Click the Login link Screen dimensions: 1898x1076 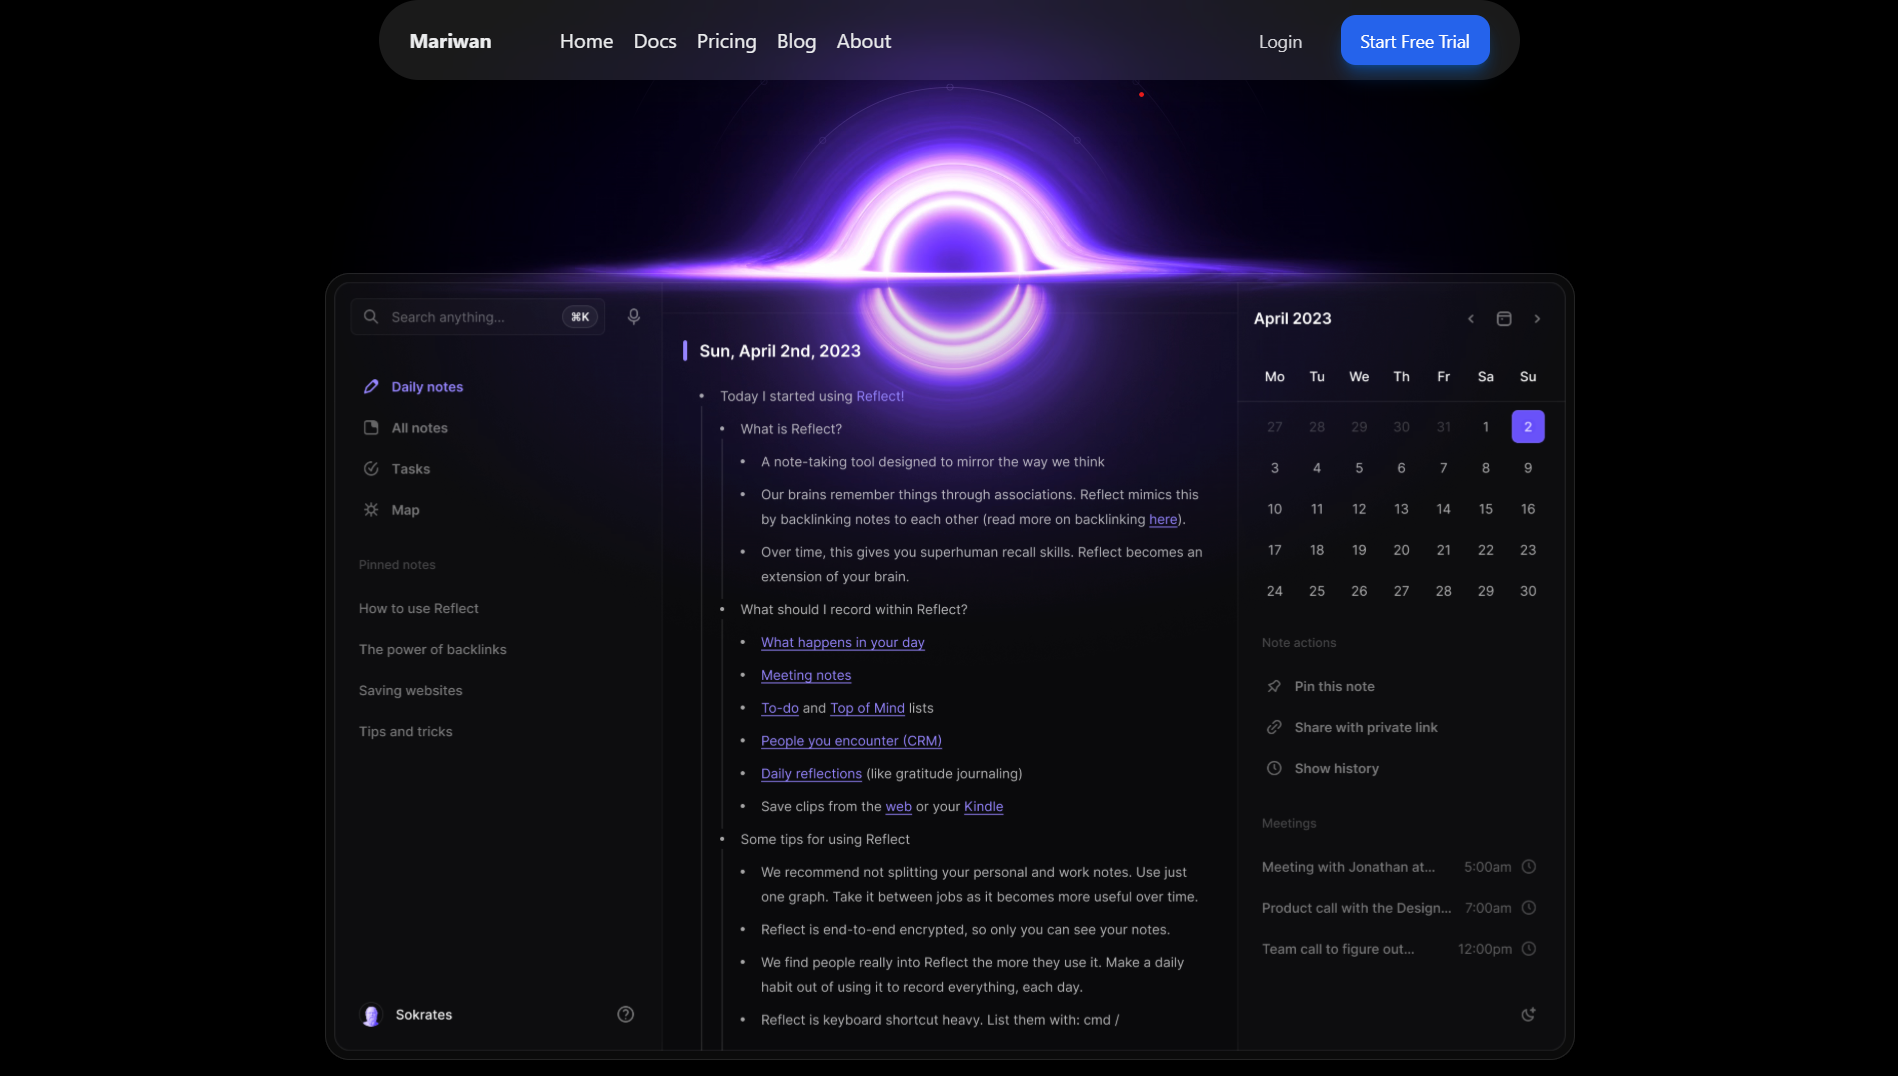[1280, 42]
